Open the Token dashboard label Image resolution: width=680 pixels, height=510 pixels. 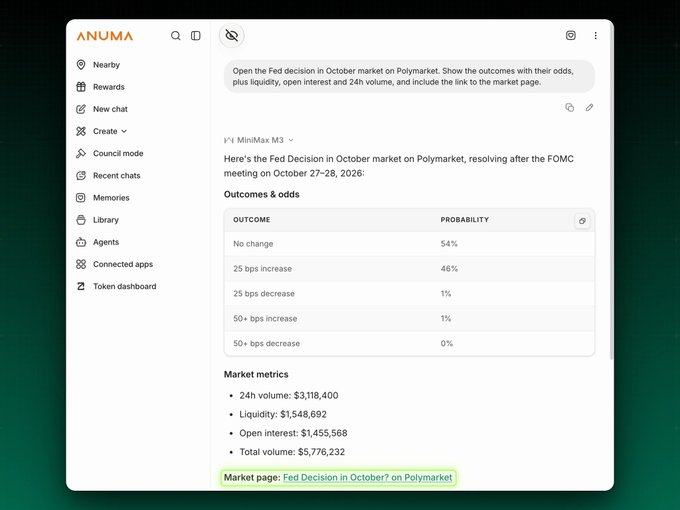pyautogui.click(x=124, y=286)
